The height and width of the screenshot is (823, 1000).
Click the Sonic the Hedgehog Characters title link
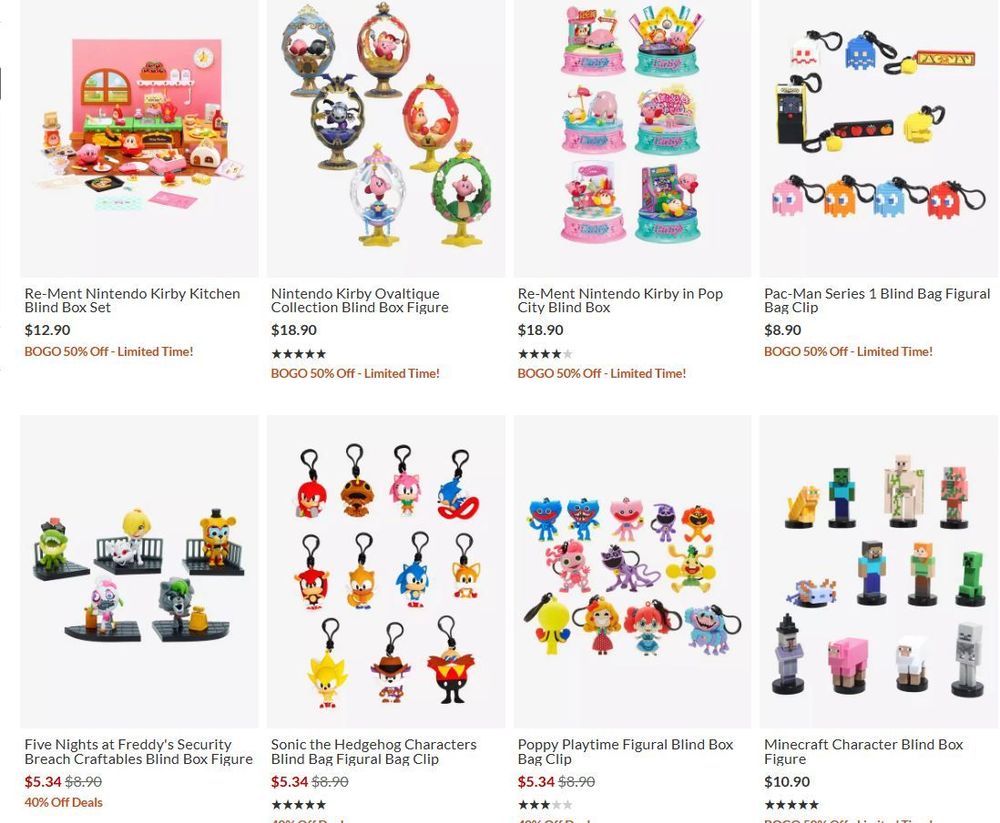[x=374, y=752]
